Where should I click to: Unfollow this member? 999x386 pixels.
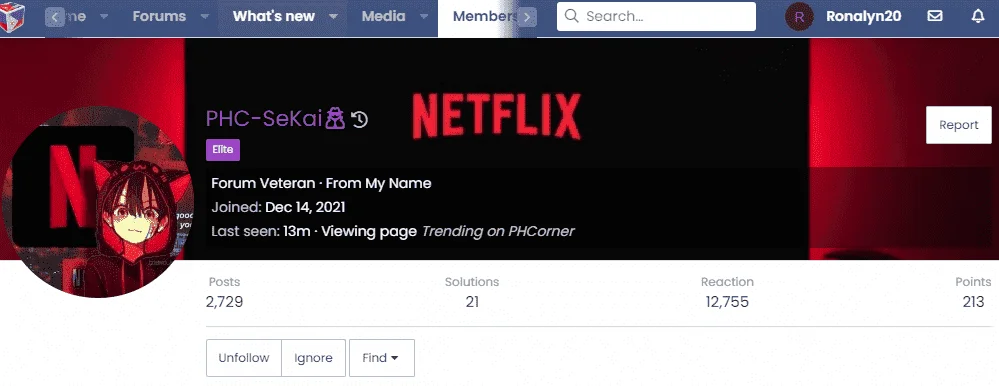(x=243, y=358)
